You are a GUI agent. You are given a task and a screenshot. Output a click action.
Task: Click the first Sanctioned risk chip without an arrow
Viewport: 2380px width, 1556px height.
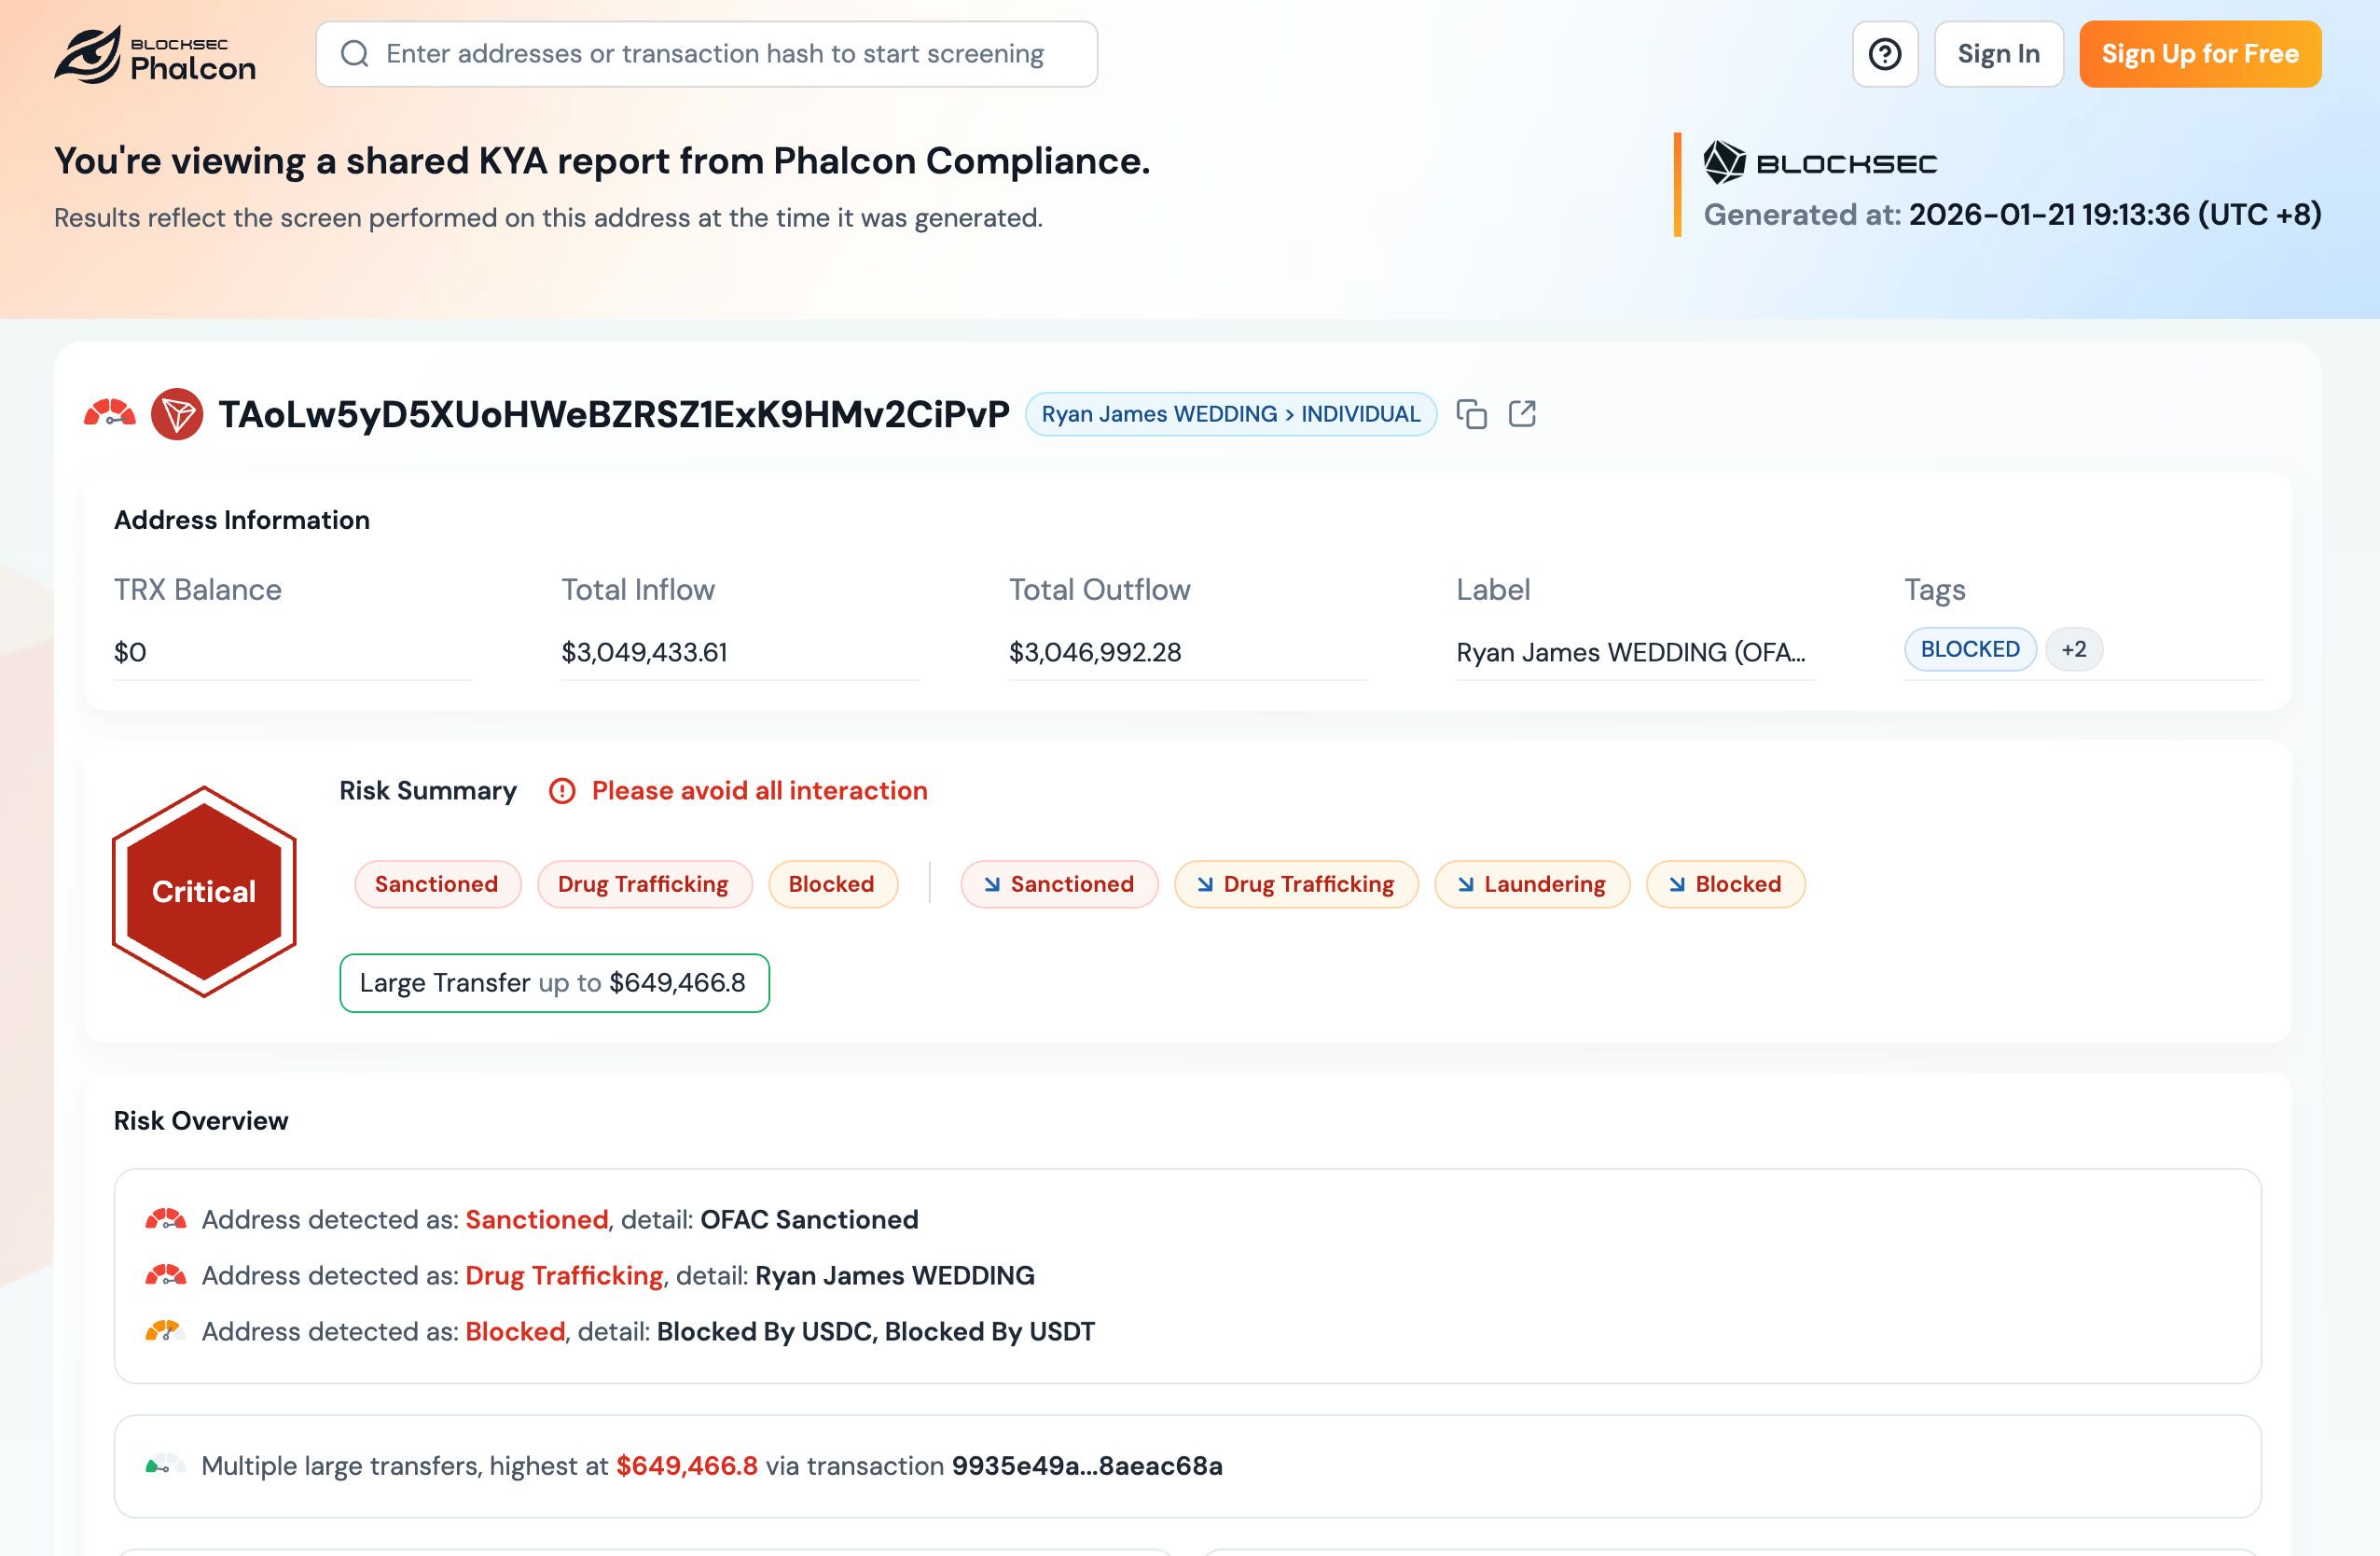pos(437,884)
